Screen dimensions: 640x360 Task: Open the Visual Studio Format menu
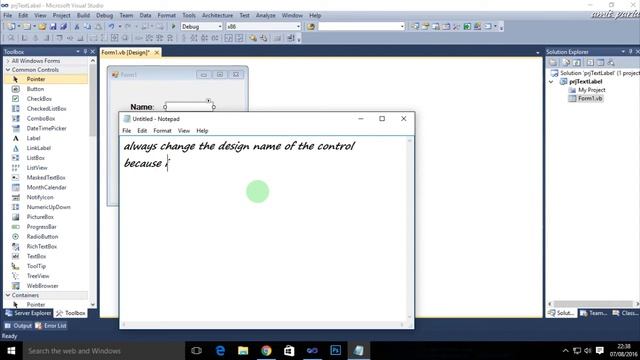167,16
